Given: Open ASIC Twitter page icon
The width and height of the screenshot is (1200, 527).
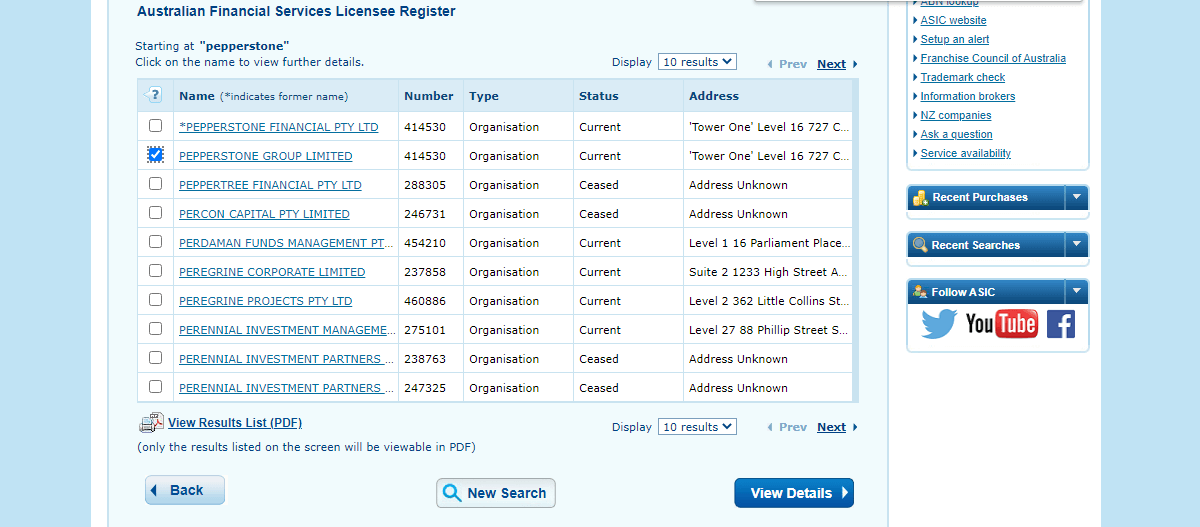Looking at the screenshot, I should point(939,324).
